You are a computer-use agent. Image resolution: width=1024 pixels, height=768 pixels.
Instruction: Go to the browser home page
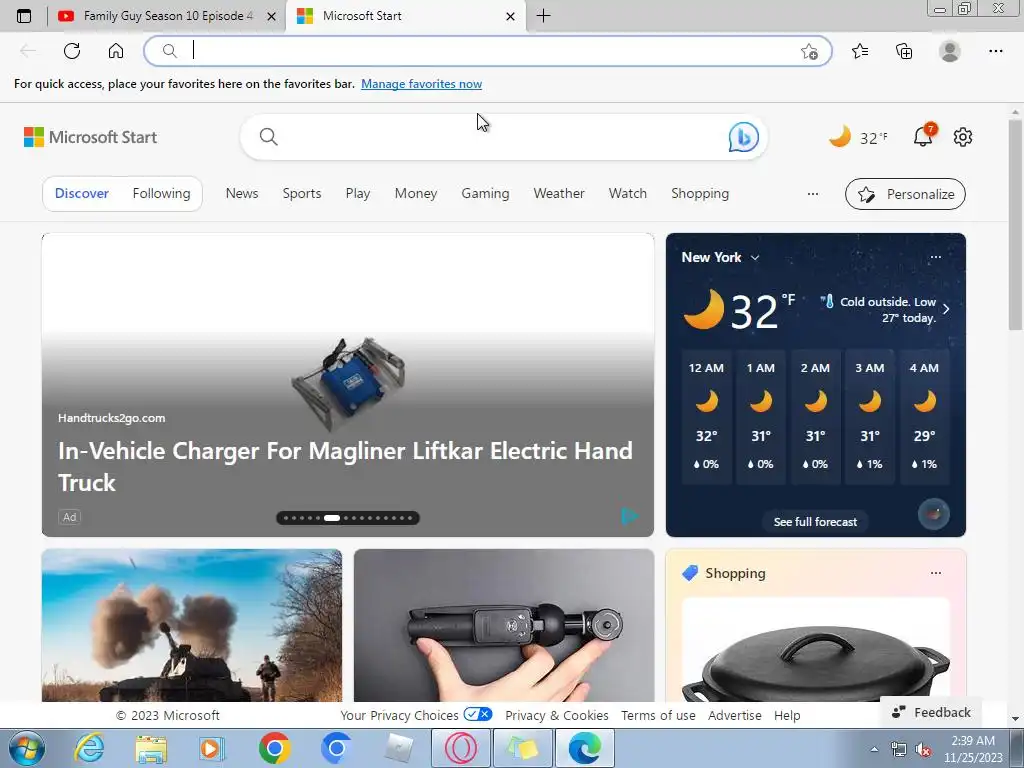(x=116, y=51)
